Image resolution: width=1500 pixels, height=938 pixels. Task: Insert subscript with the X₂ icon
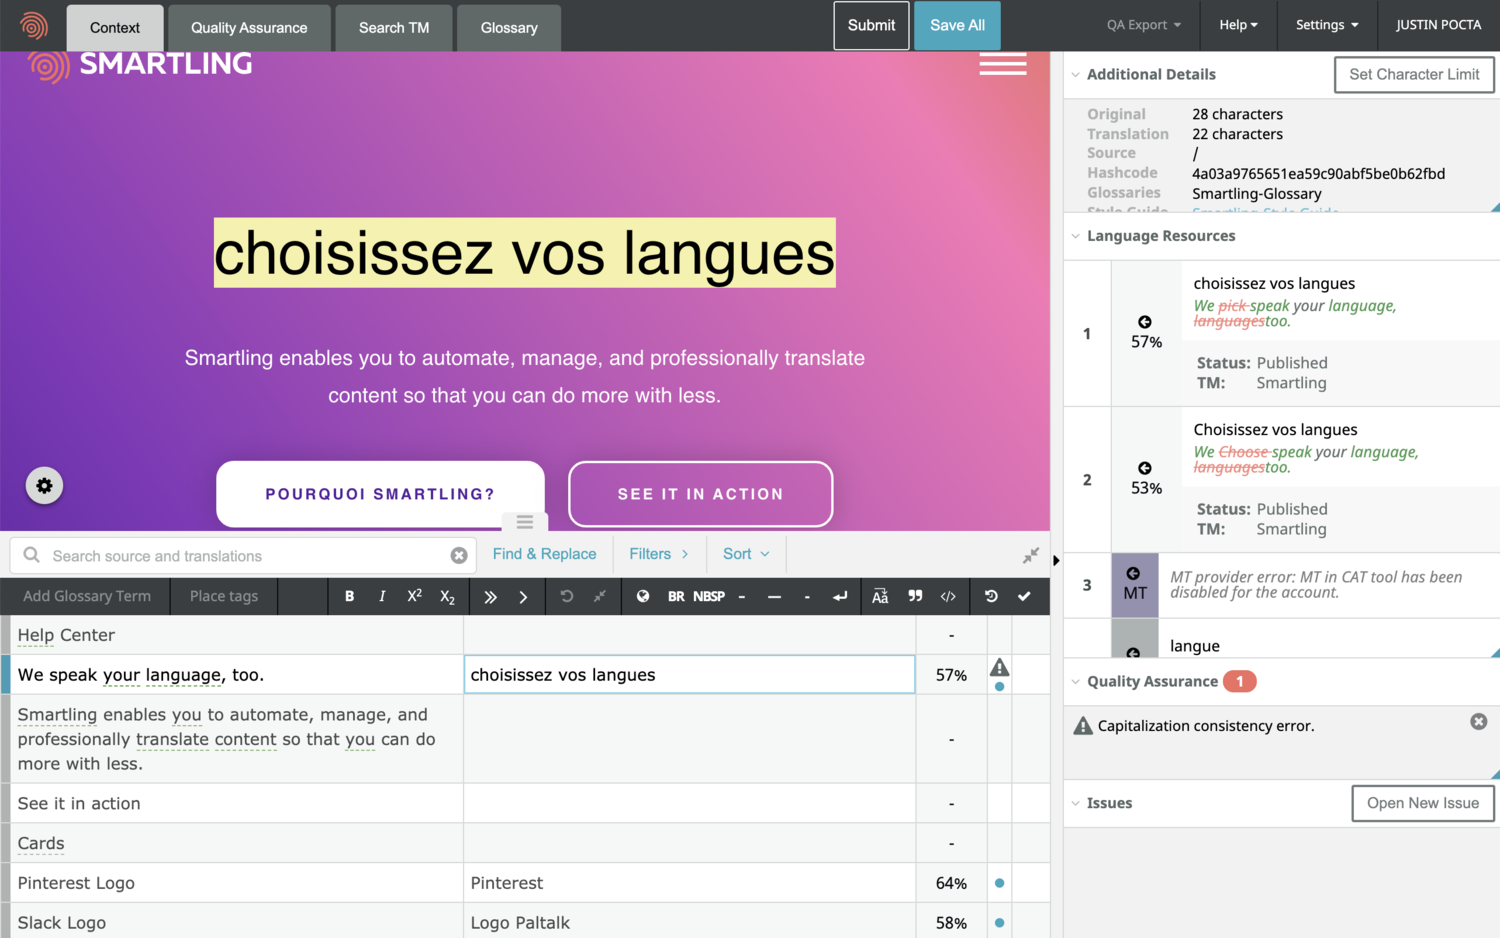pyautogui.click(x=448, y=597)
